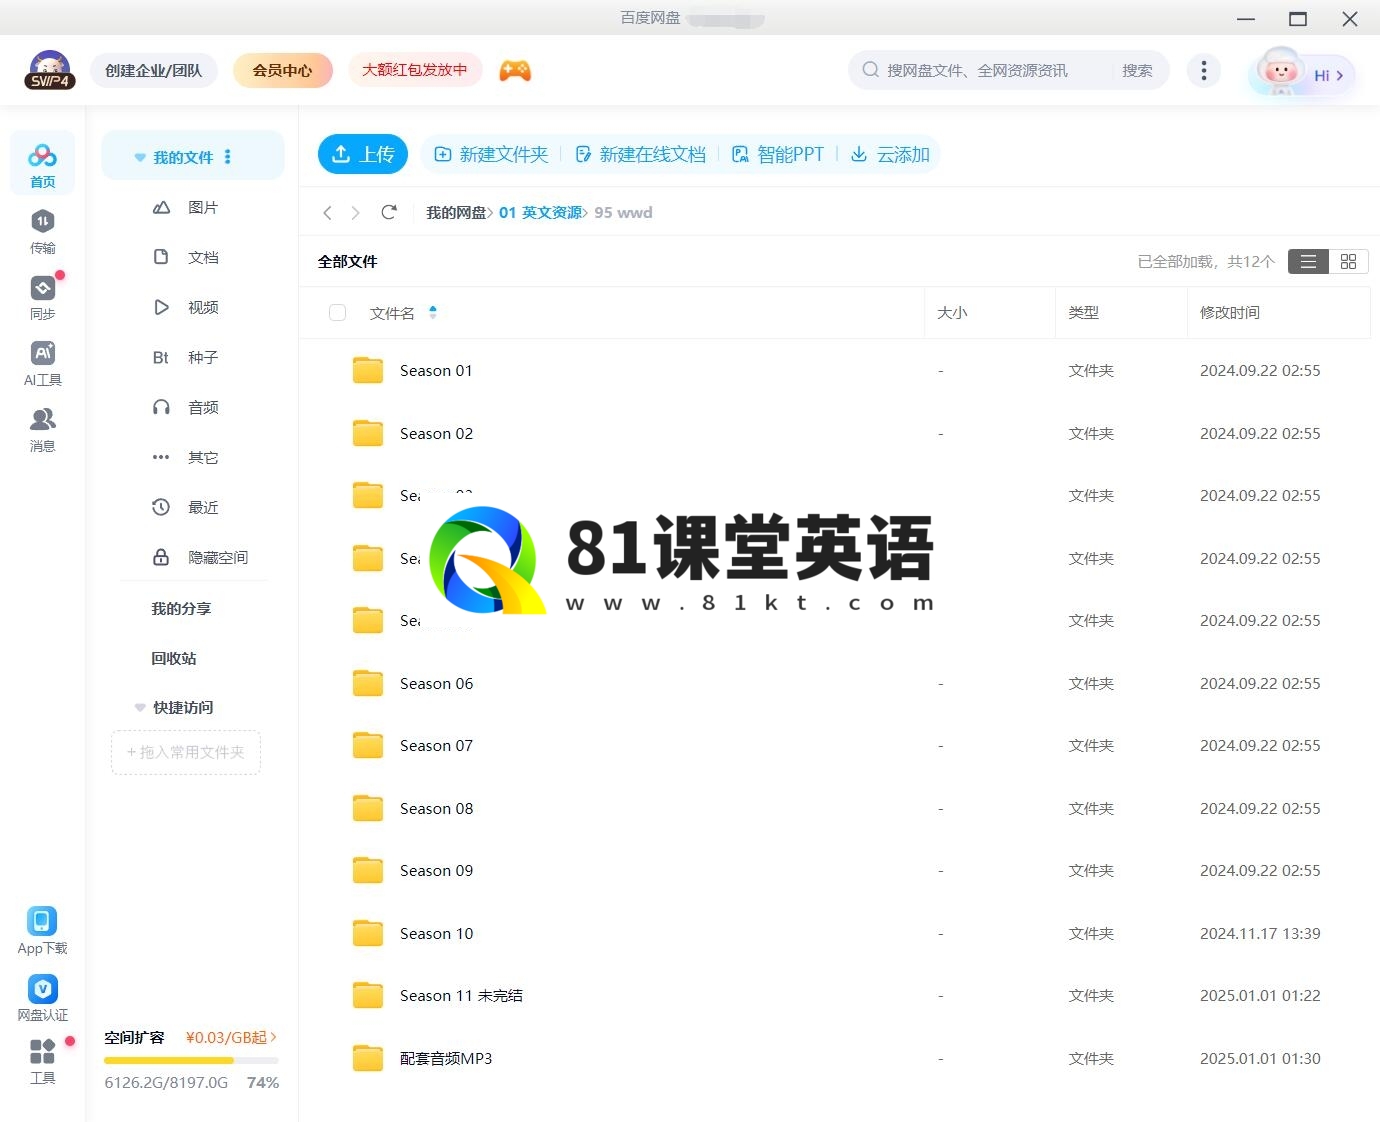Show 音频 category

(x=185, y=407)
